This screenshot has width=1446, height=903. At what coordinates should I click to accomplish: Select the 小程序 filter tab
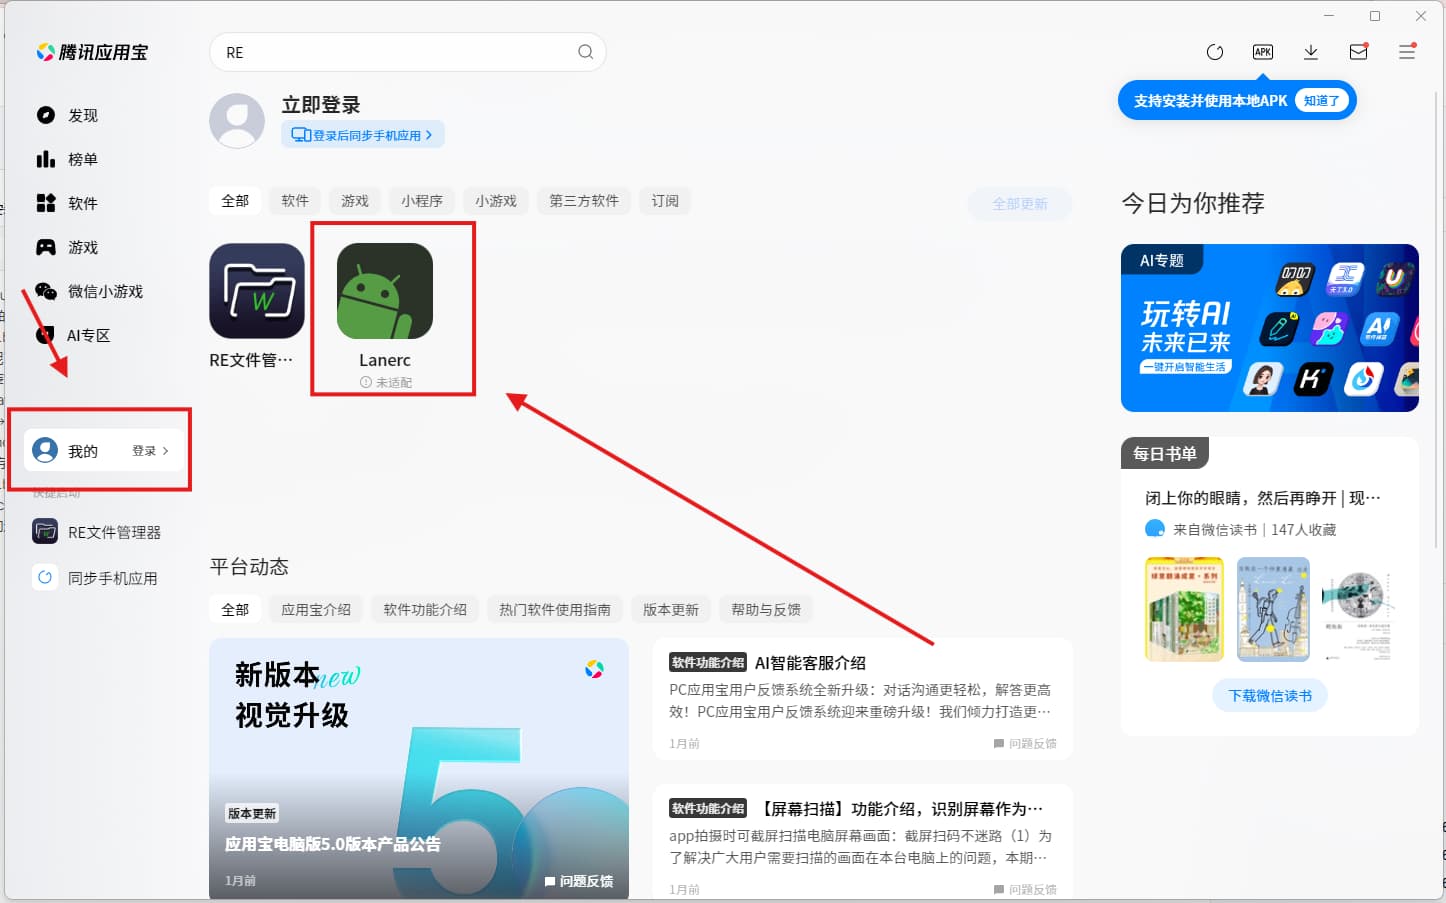[x=422, y=201]
